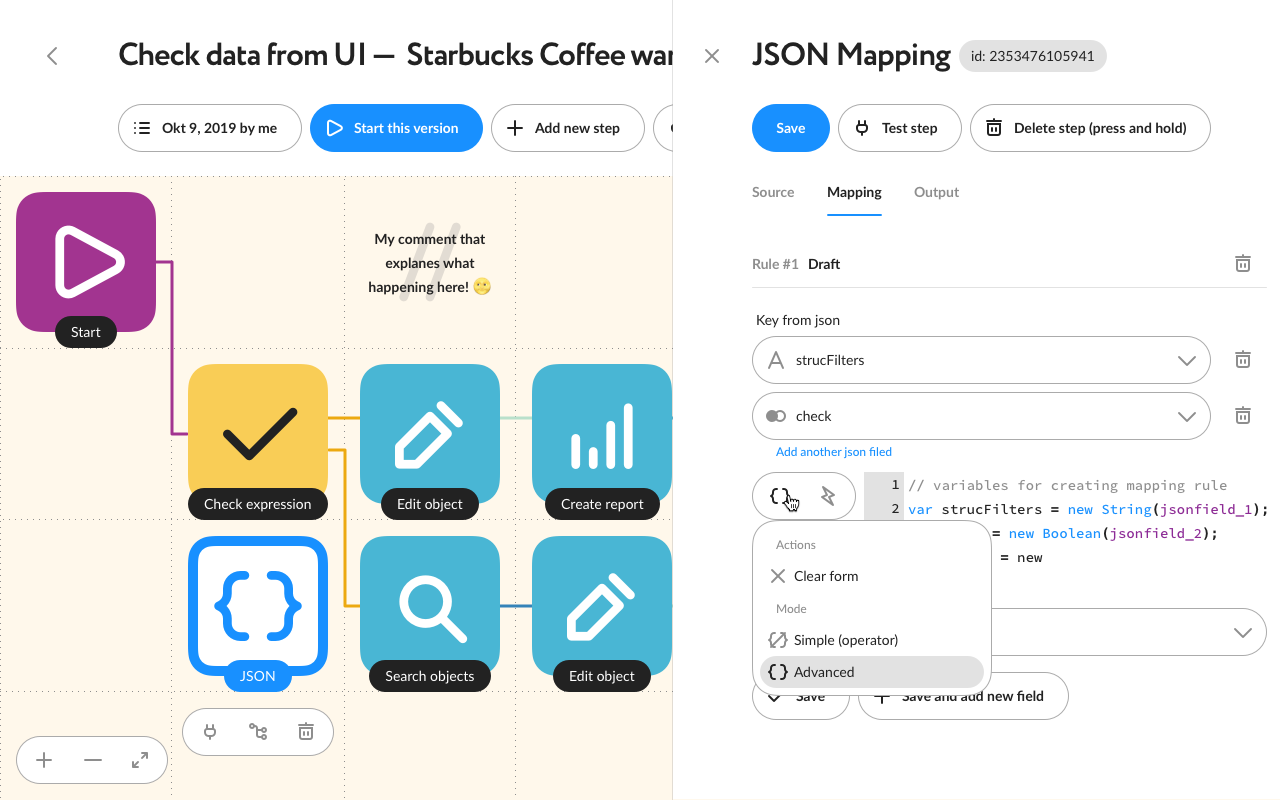The image size is (1280, 800).
Task: Delete the strucFilters json field
Action: (x=1242, y=360)
